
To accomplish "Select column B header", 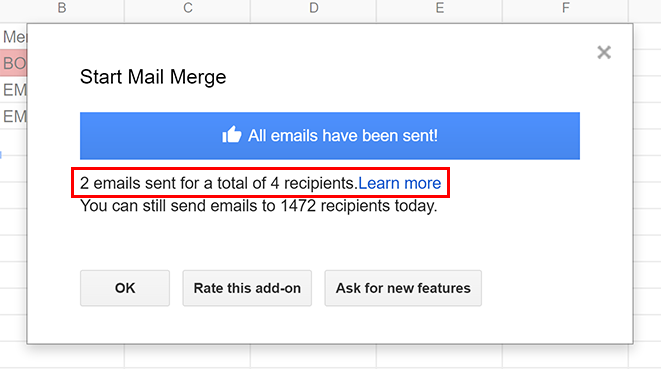I will coord(62,8).
